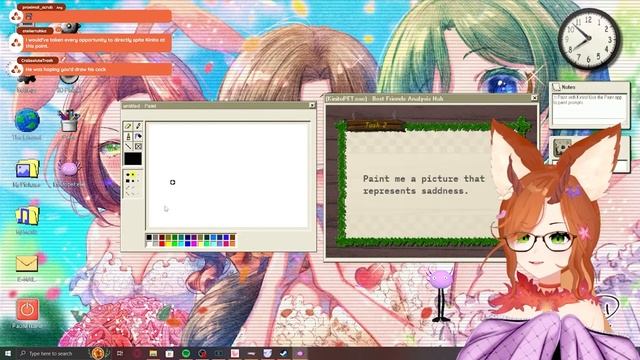Screen dimensions: 640x360
Task: Pick the bright green palette swatch
Action: pyautogui.click(x=175, y=244)
